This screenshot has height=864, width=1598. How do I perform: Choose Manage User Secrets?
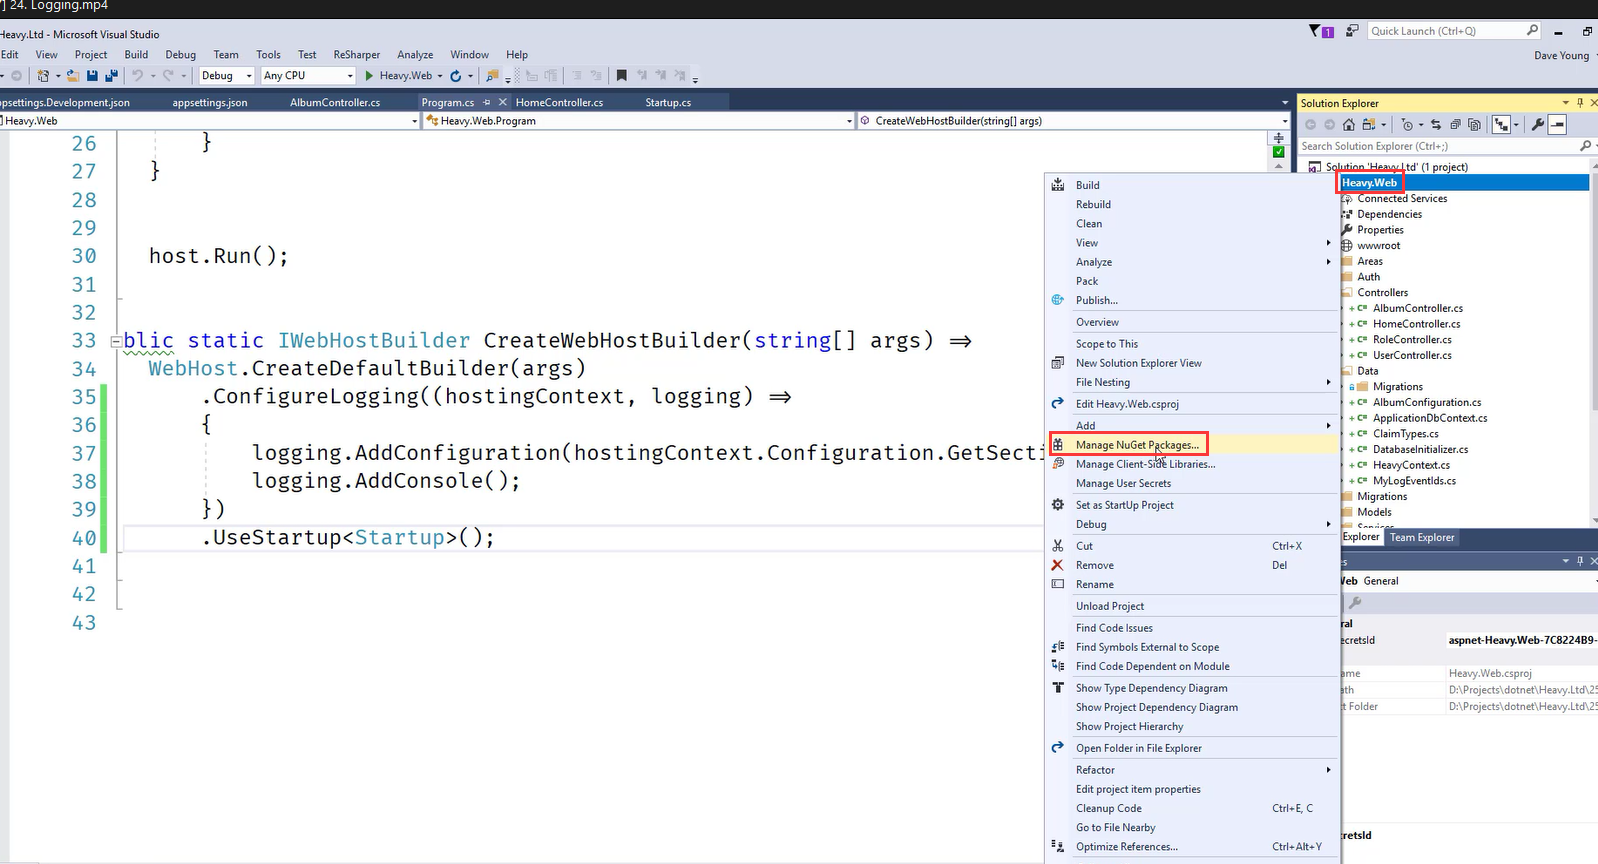coord(1192,484)
